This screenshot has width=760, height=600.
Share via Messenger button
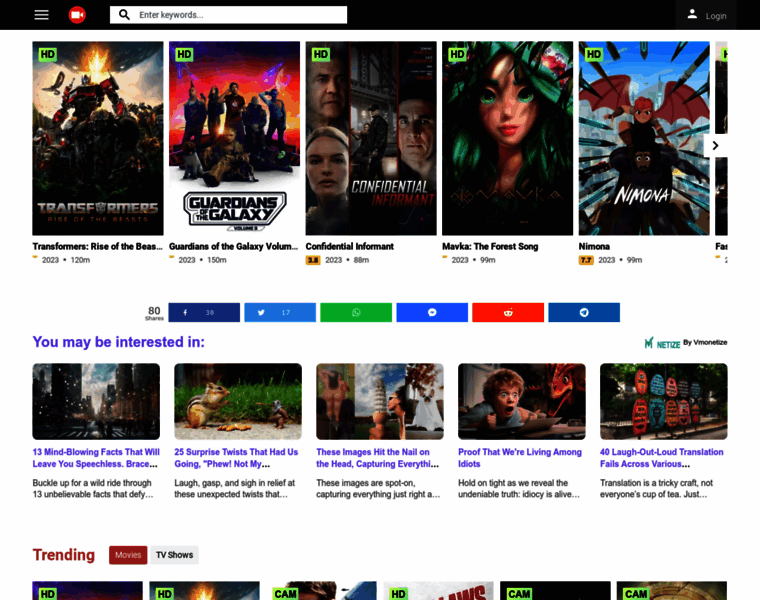(432, 313)
